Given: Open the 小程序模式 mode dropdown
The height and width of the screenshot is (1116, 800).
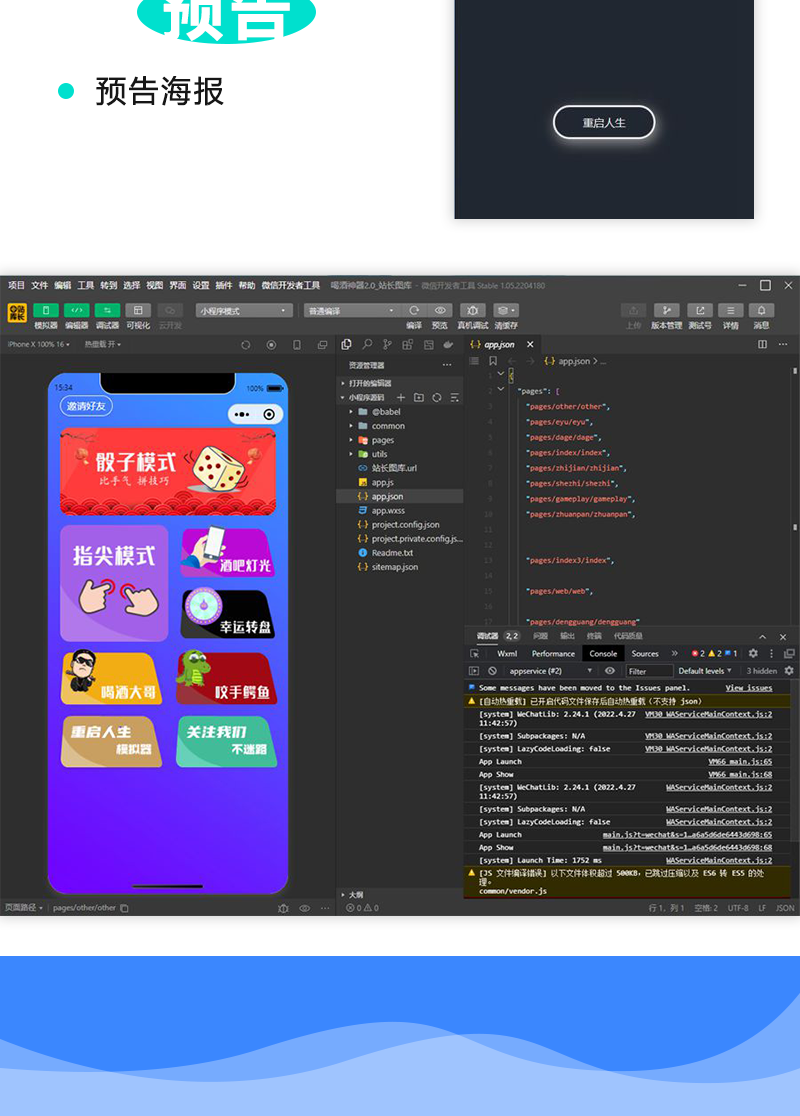Looking at the screenshot, I should pos(244,310).
